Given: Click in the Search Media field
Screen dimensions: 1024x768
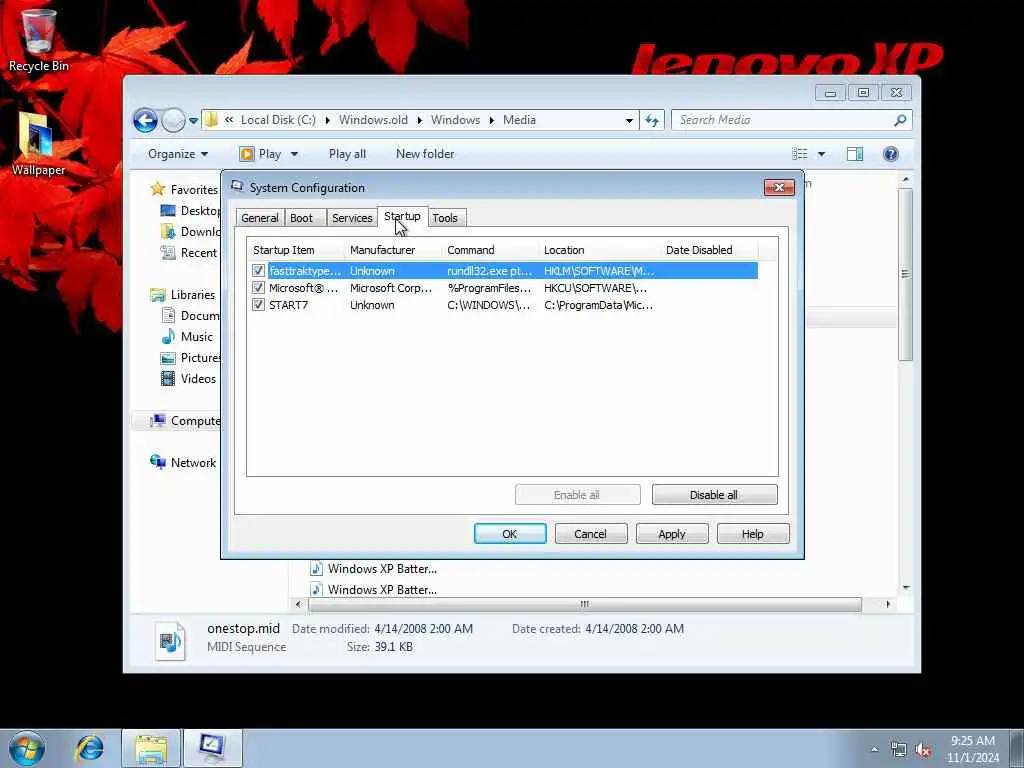Looking at the screenshot, I should 784,120.
